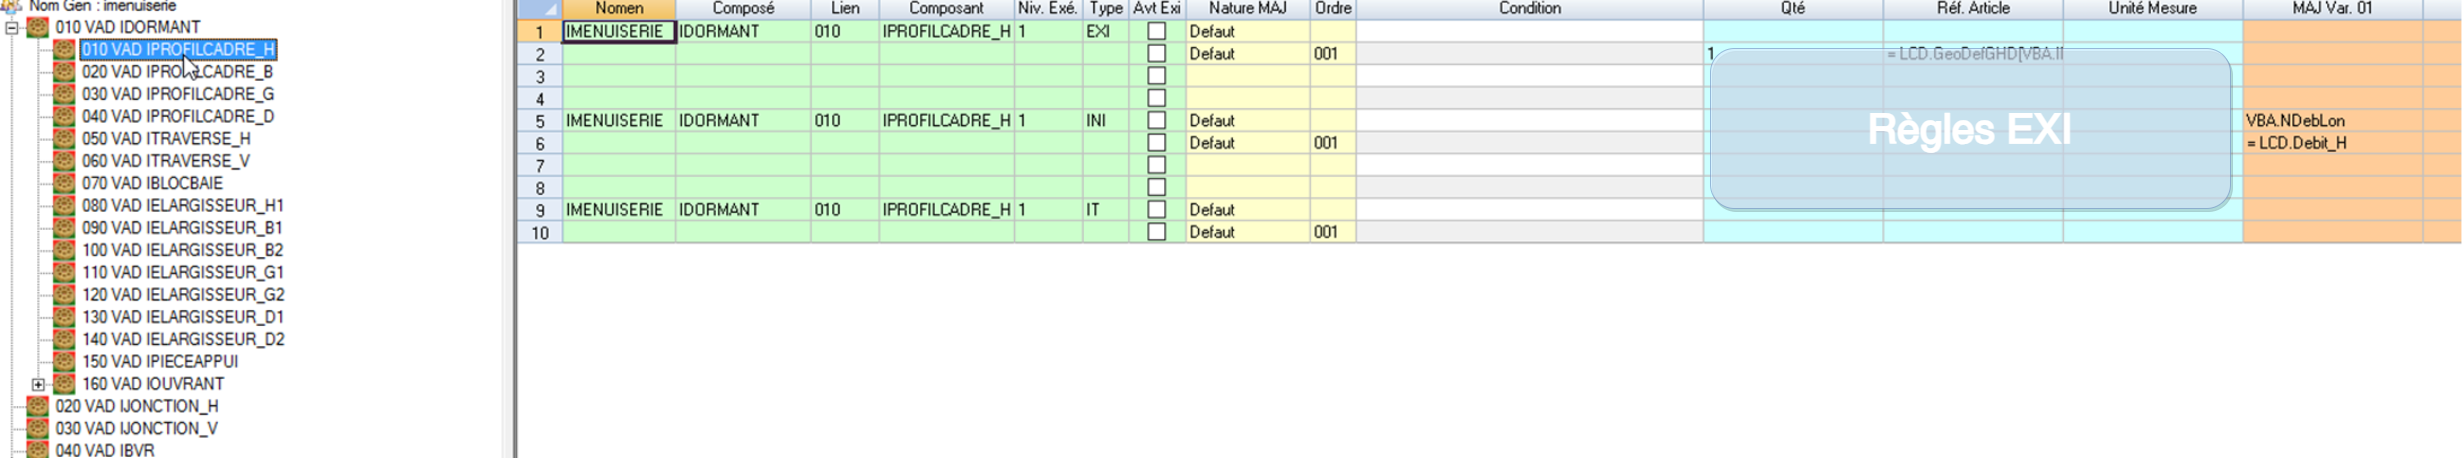Select the 030 VAD IJONCTION_V tree item
The width and height of the screenshot is (2462, 459).
(136, 428)
